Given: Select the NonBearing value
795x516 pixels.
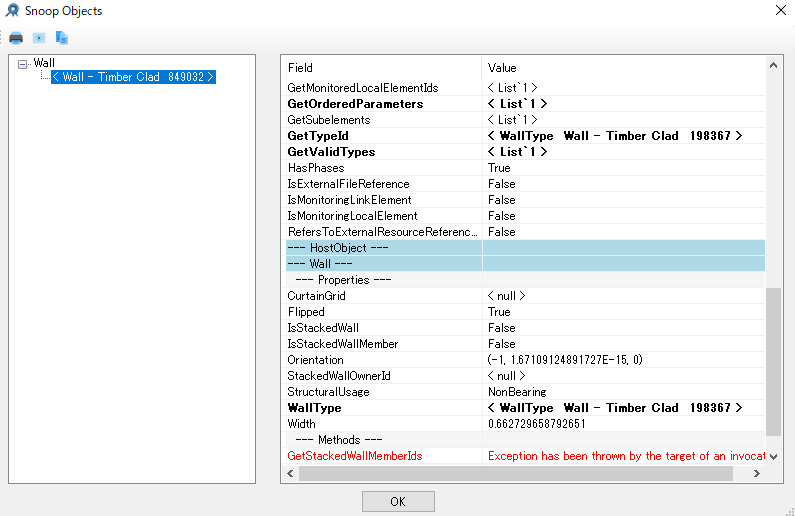Looking at the screenshot, I should (517, 392).
